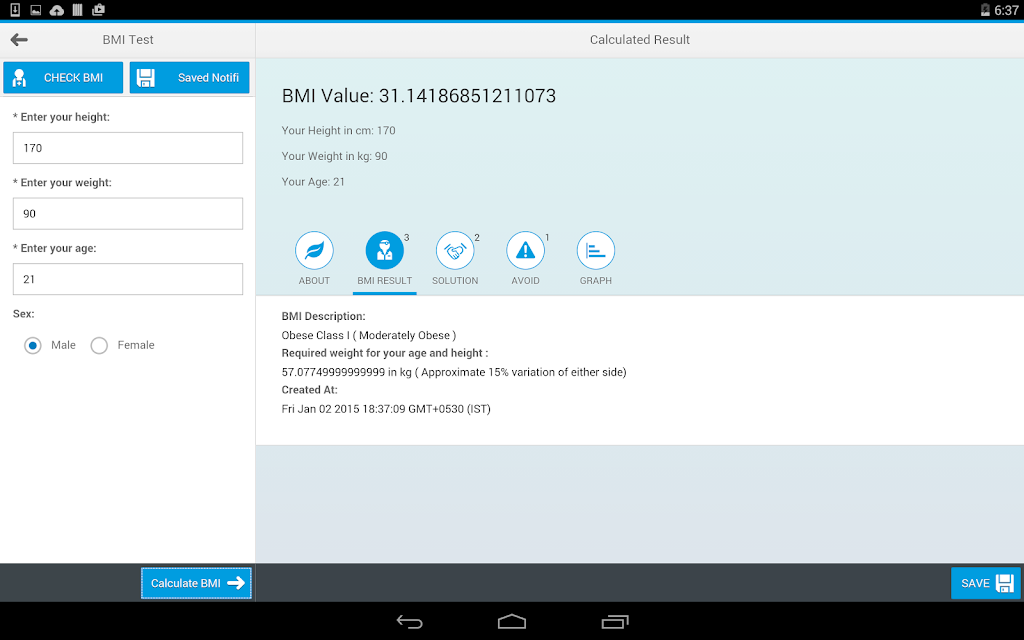Viewport: 1024px width, 640px height.
Task: Tap the 6:37 clock in status bar
Action: [x=1006, y=10]
